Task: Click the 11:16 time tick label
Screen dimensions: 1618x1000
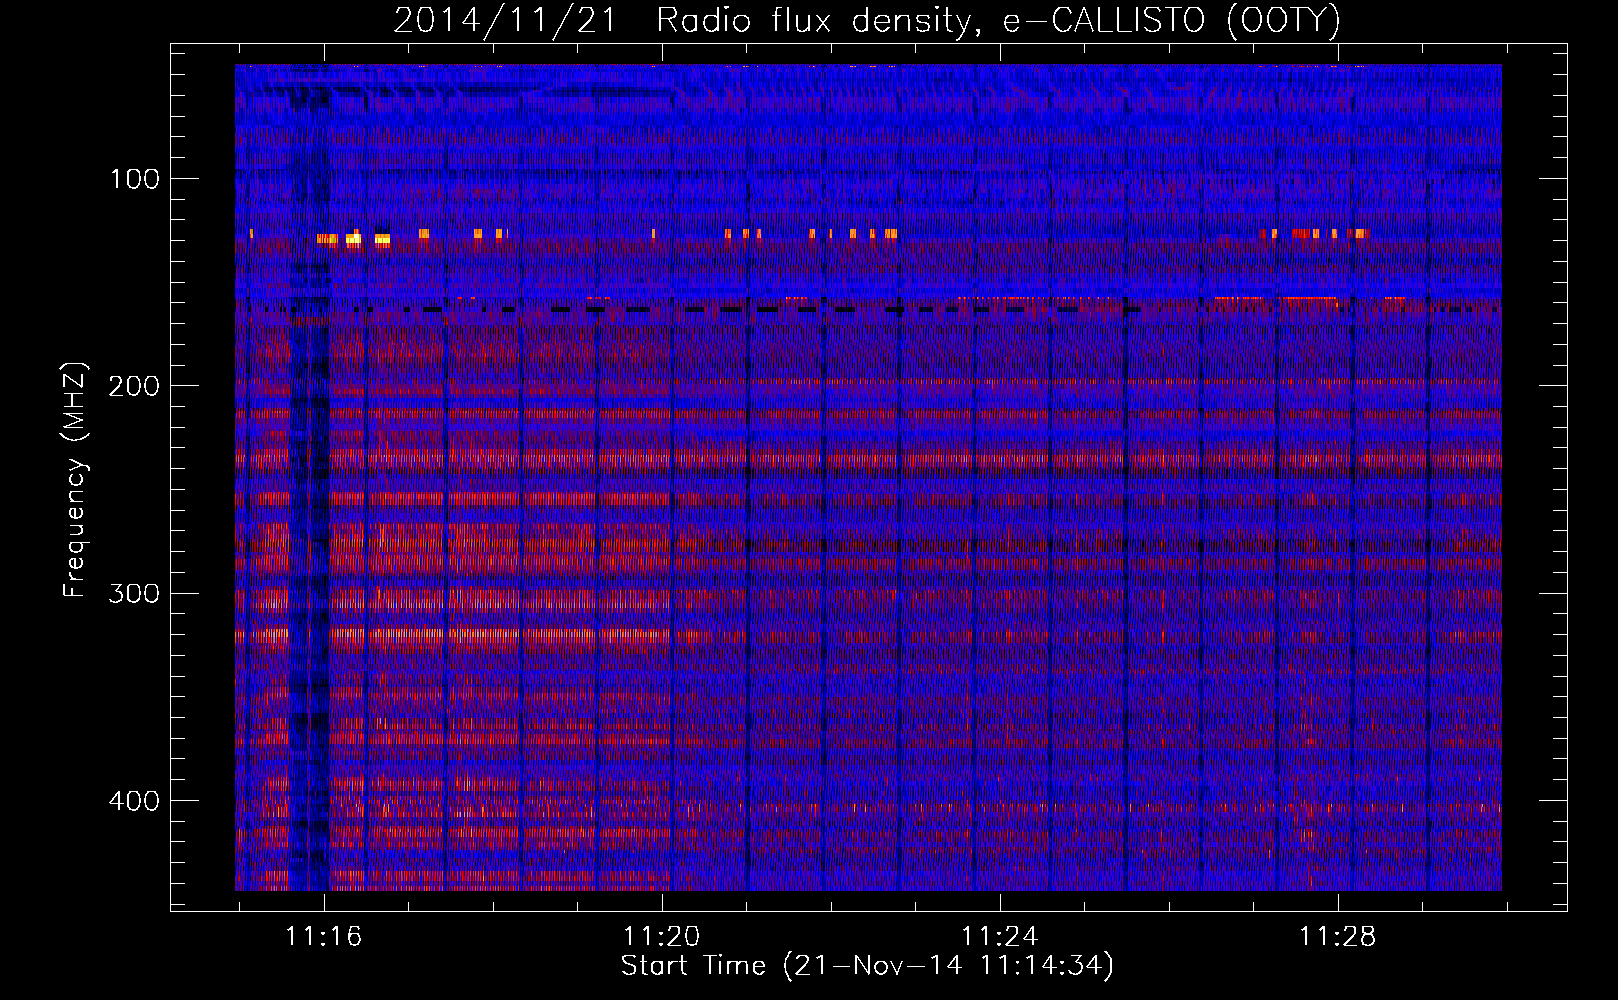Action: click(x=324, y=937)
